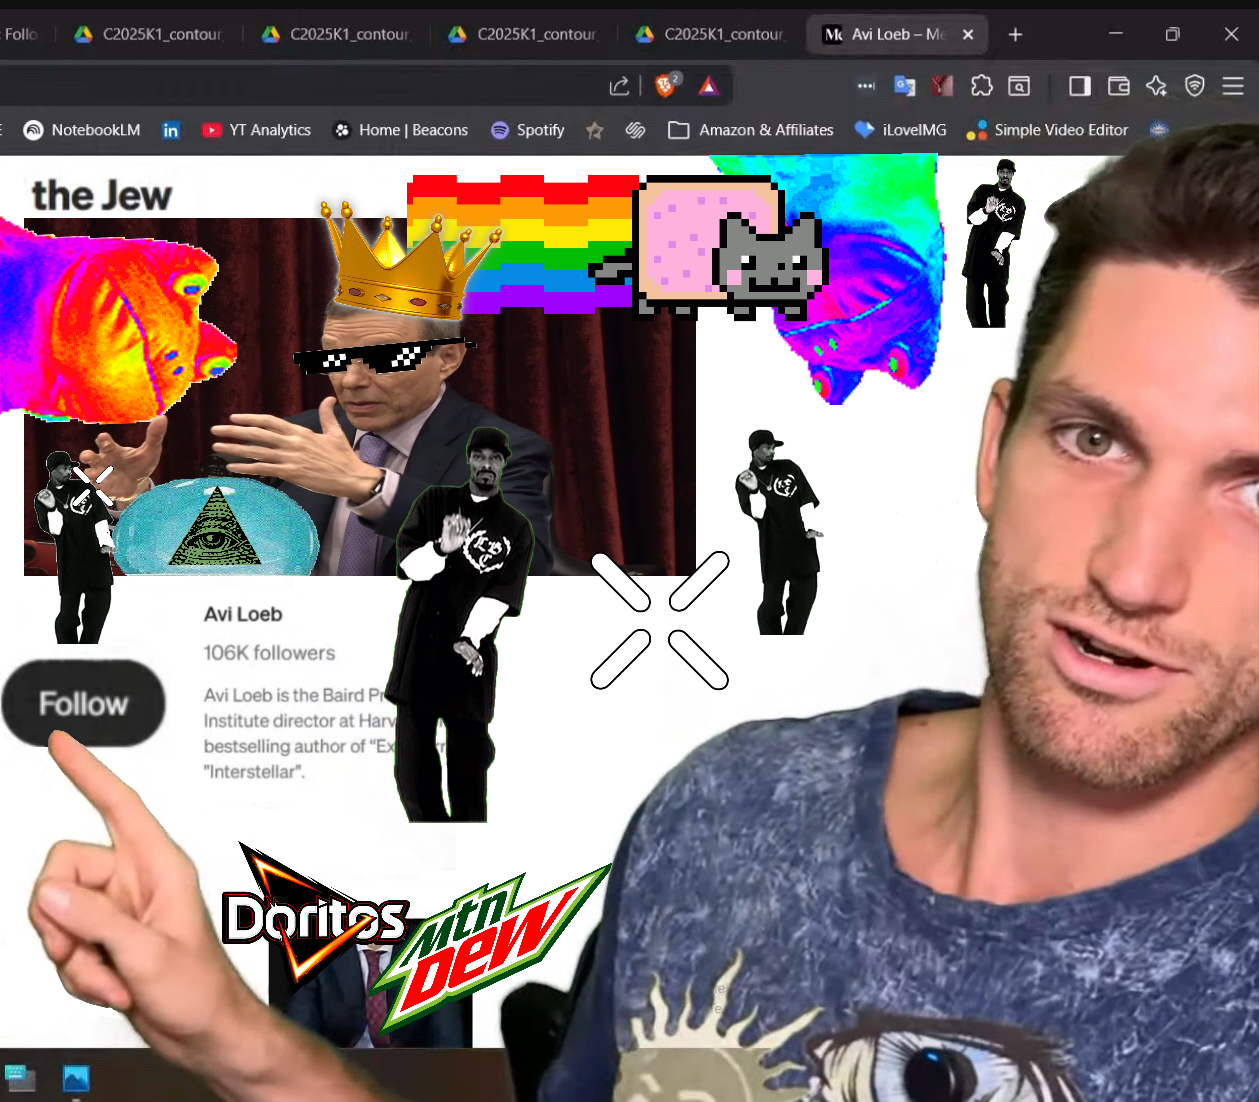Click the 106K followers count
This screenshot has width=1259, height=1102.
(270, 653)
